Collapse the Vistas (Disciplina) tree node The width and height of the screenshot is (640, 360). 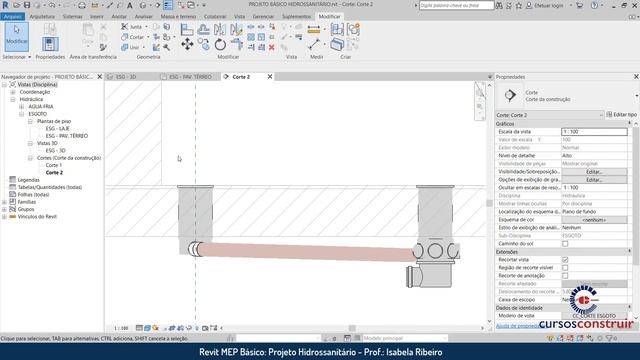(4, 84)
